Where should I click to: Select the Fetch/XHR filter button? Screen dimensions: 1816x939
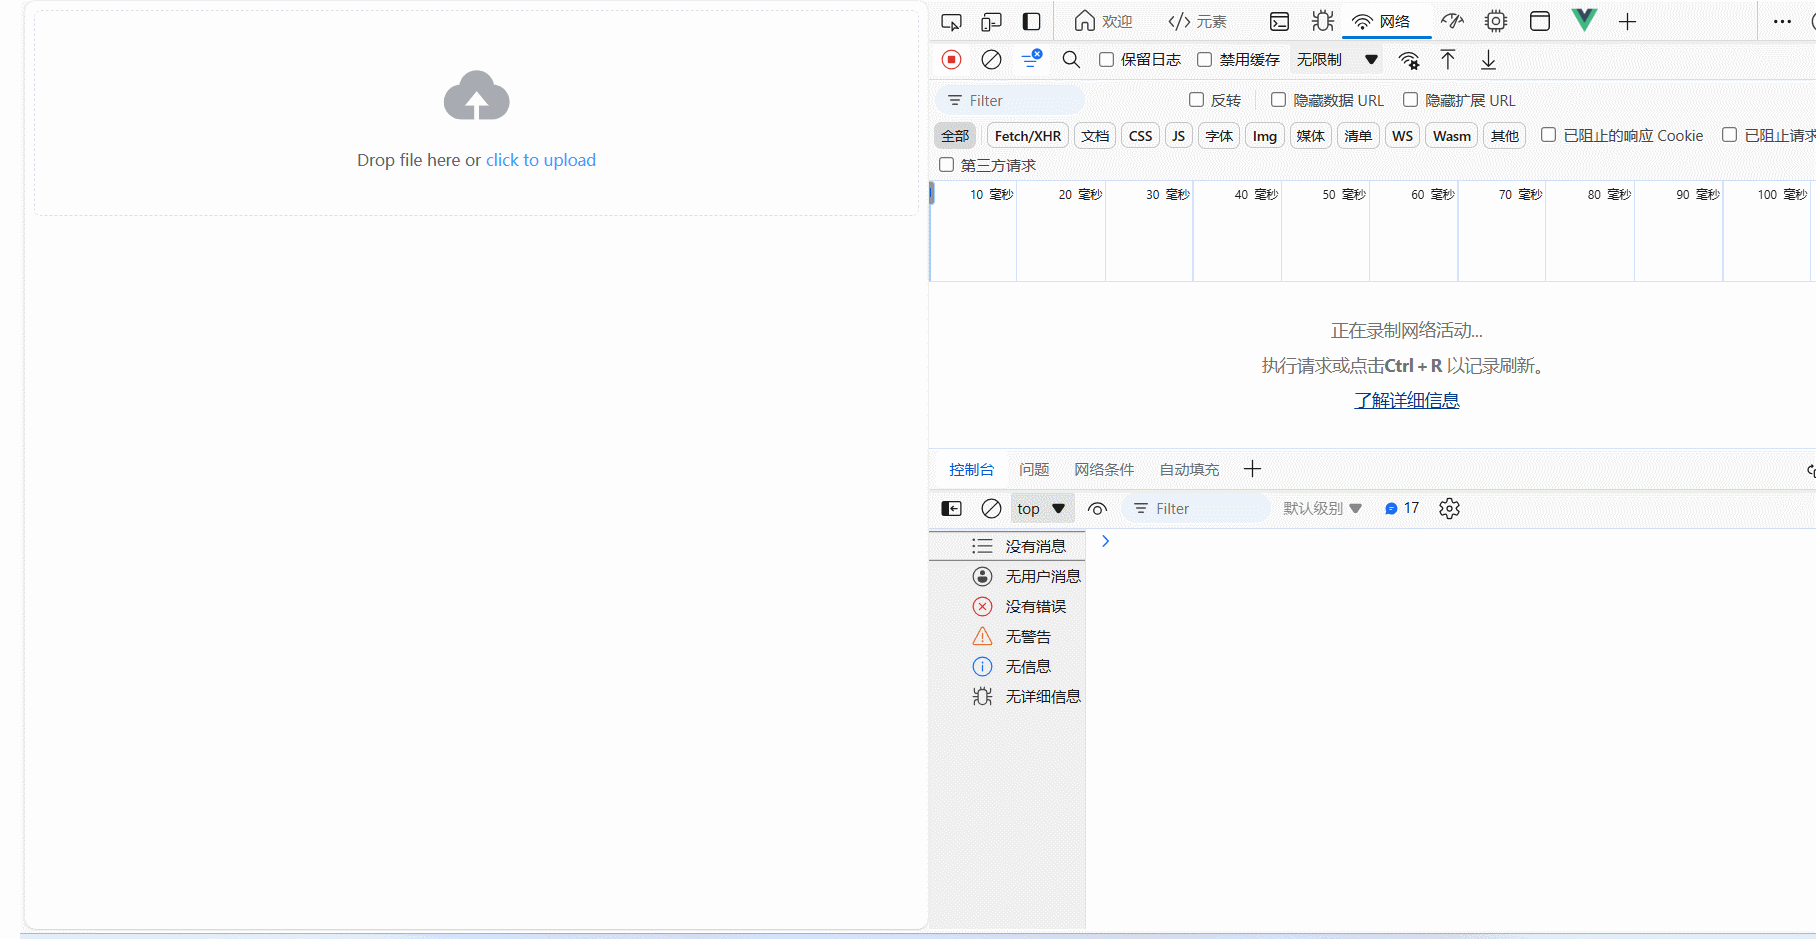click(x=1028, y=136)
